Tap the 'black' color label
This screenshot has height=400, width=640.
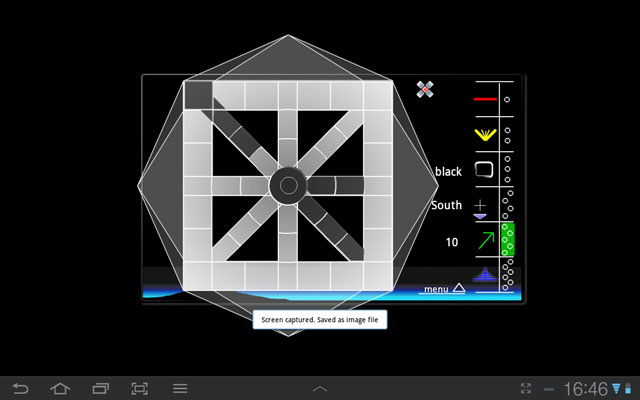[x=448, y=171]
